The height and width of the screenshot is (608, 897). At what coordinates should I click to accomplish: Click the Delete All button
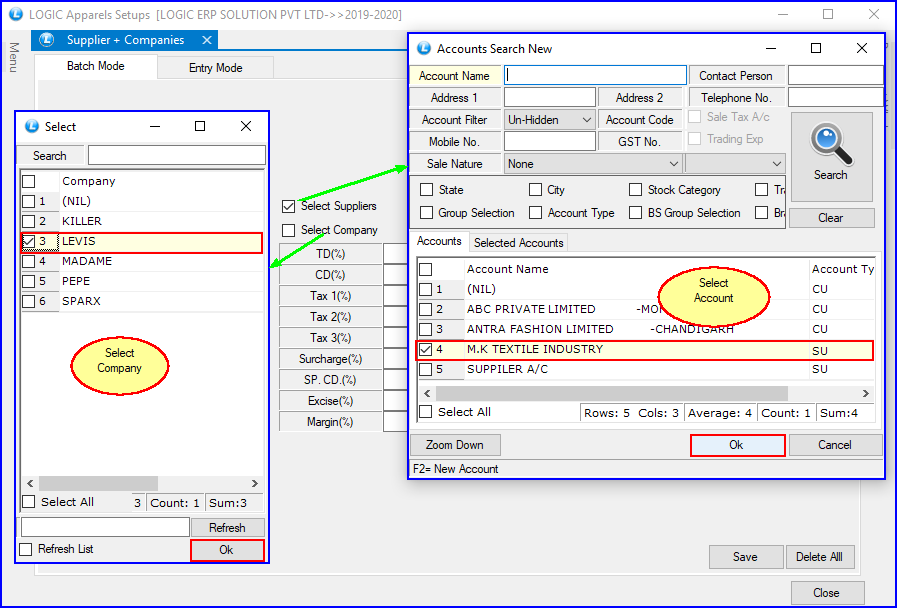[819, 557]
